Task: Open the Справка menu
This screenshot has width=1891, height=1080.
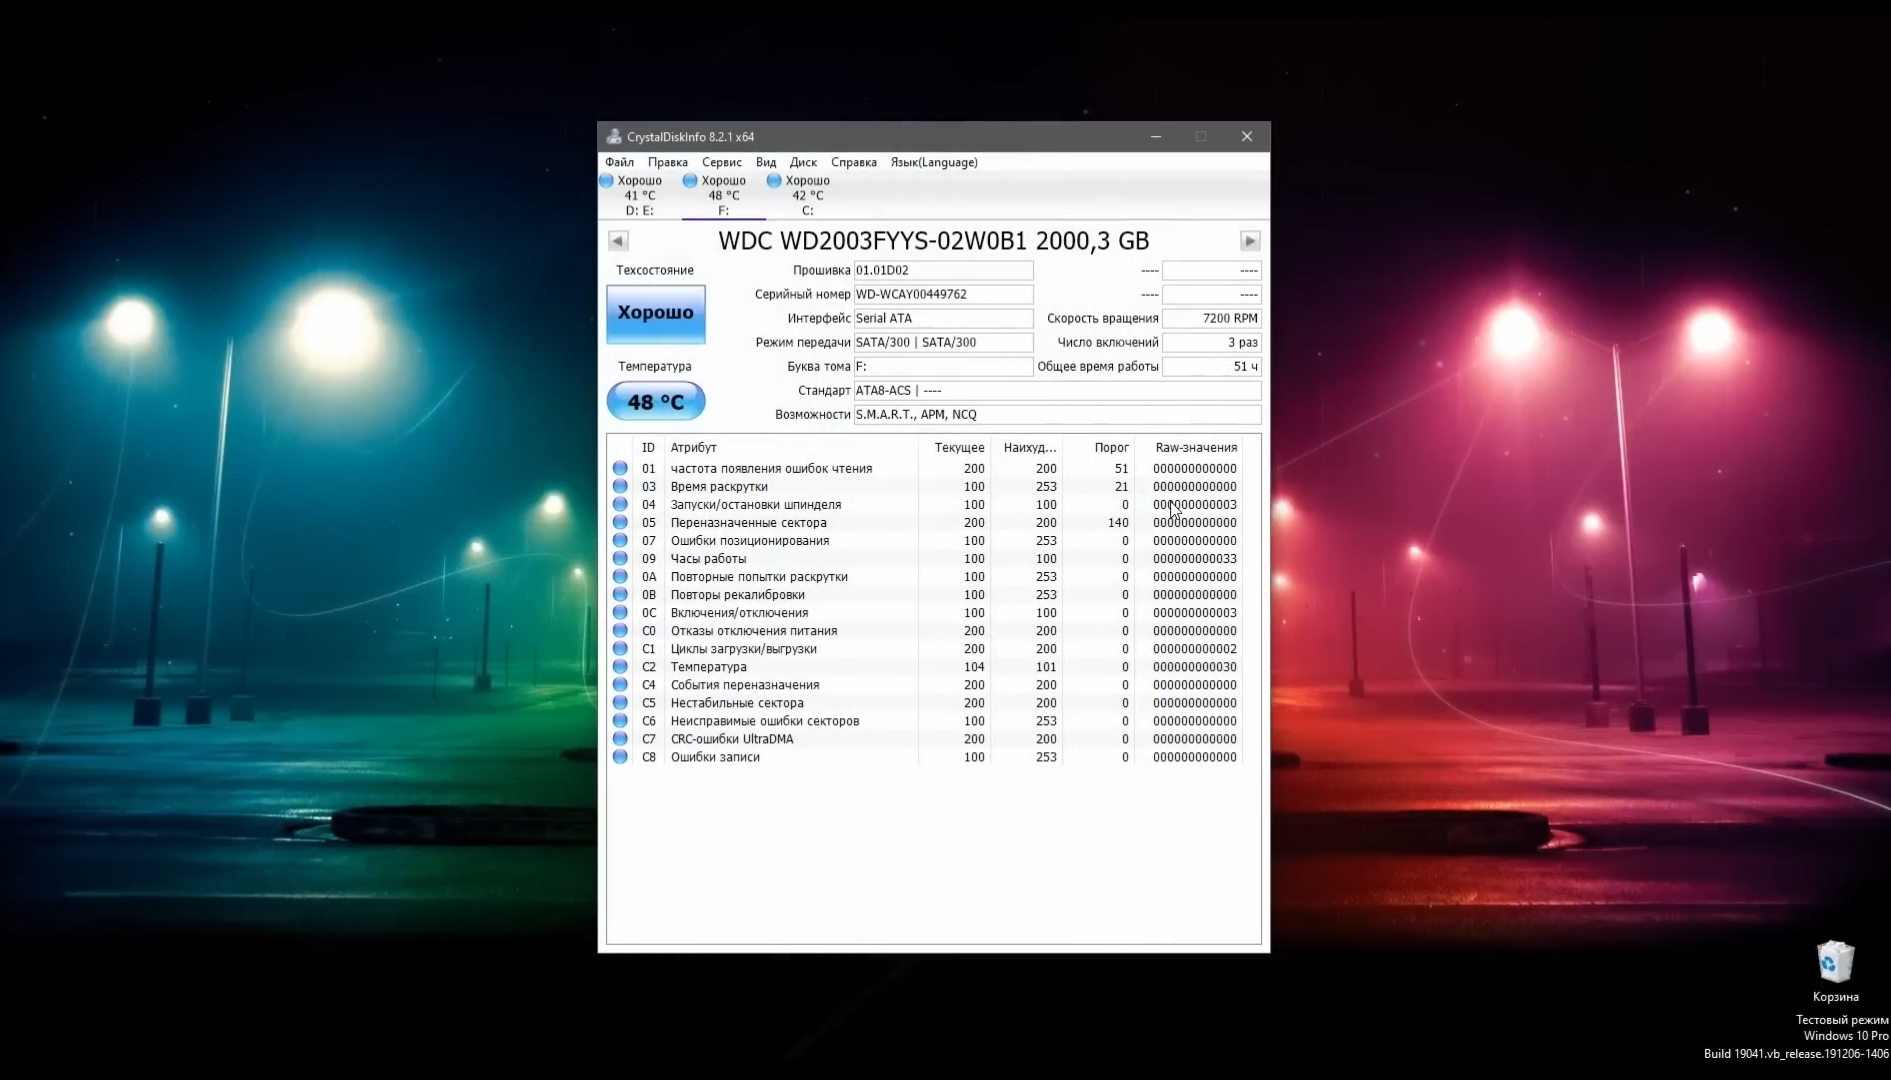Action: tap(854, 162)
